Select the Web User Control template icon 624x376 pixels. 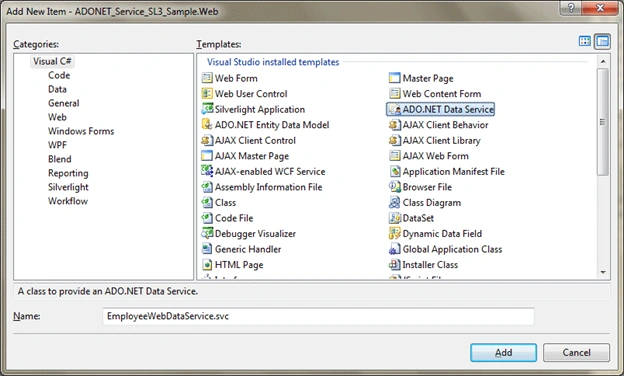[x=207, y=94]
